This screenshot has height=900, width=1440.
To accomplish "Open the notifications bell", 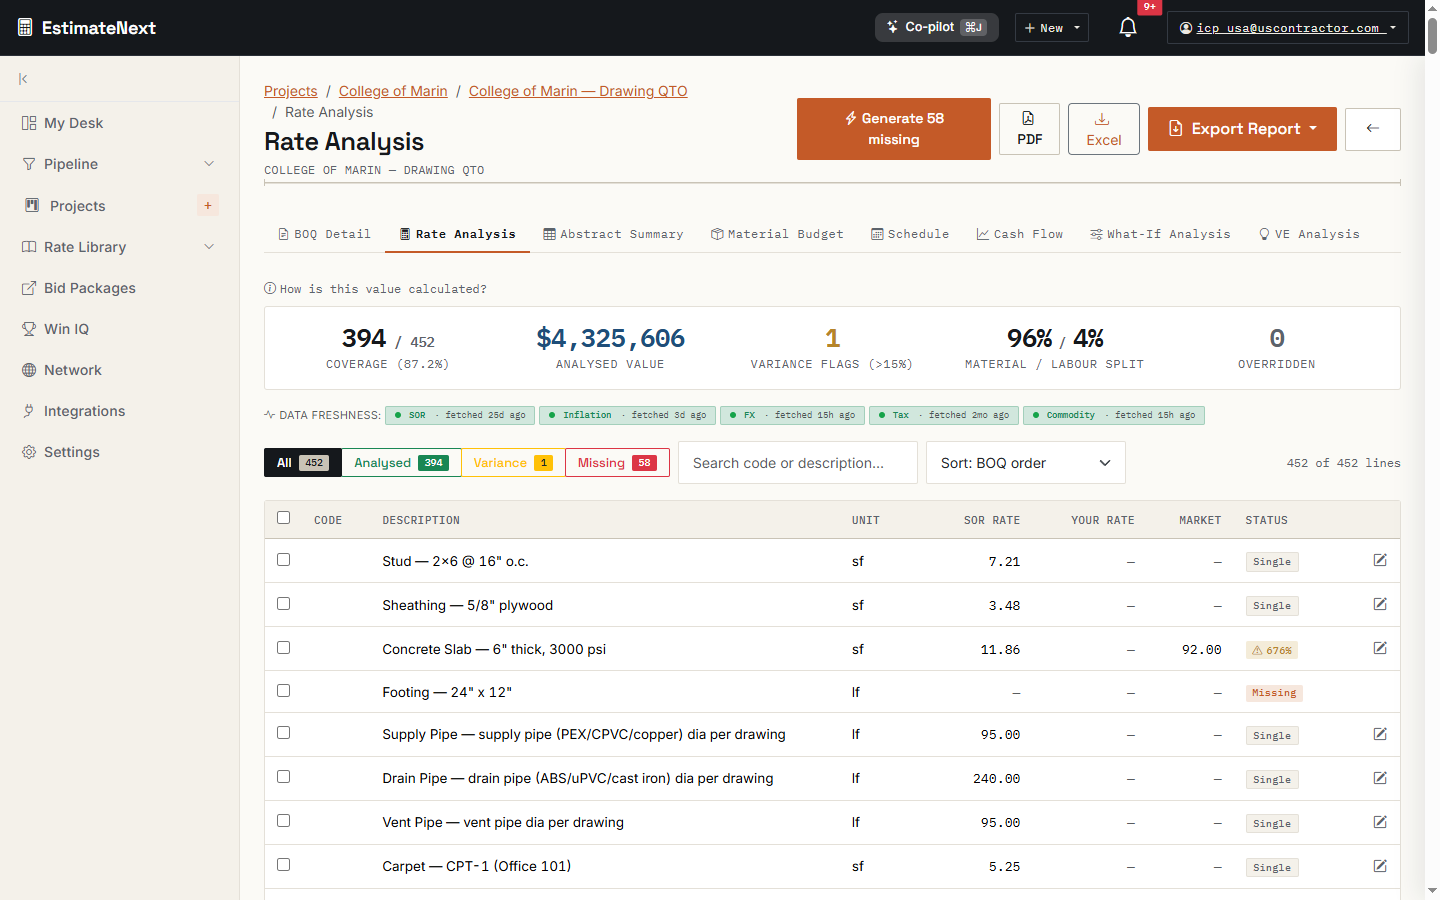I will tap(1128, 28).
